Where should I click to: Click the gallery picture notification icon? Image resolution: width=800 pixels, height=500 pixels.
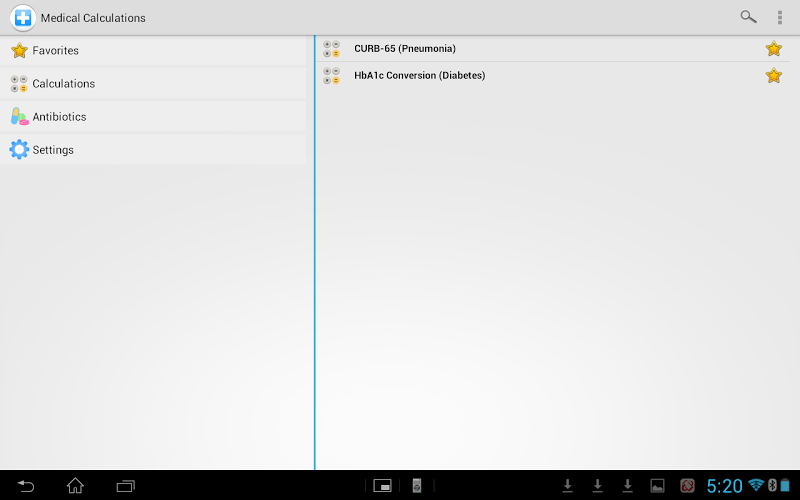pos(657,486)
